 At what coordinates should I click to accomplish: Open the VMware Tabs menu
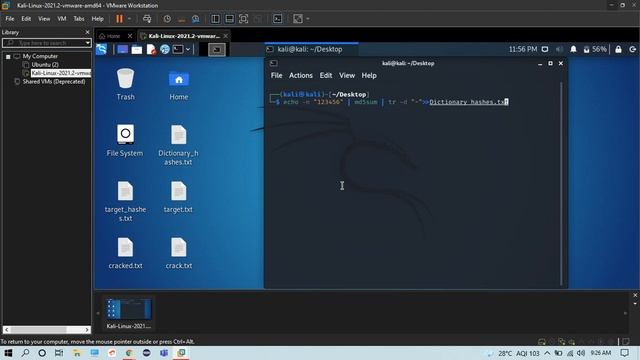click(x=79, y=19)
